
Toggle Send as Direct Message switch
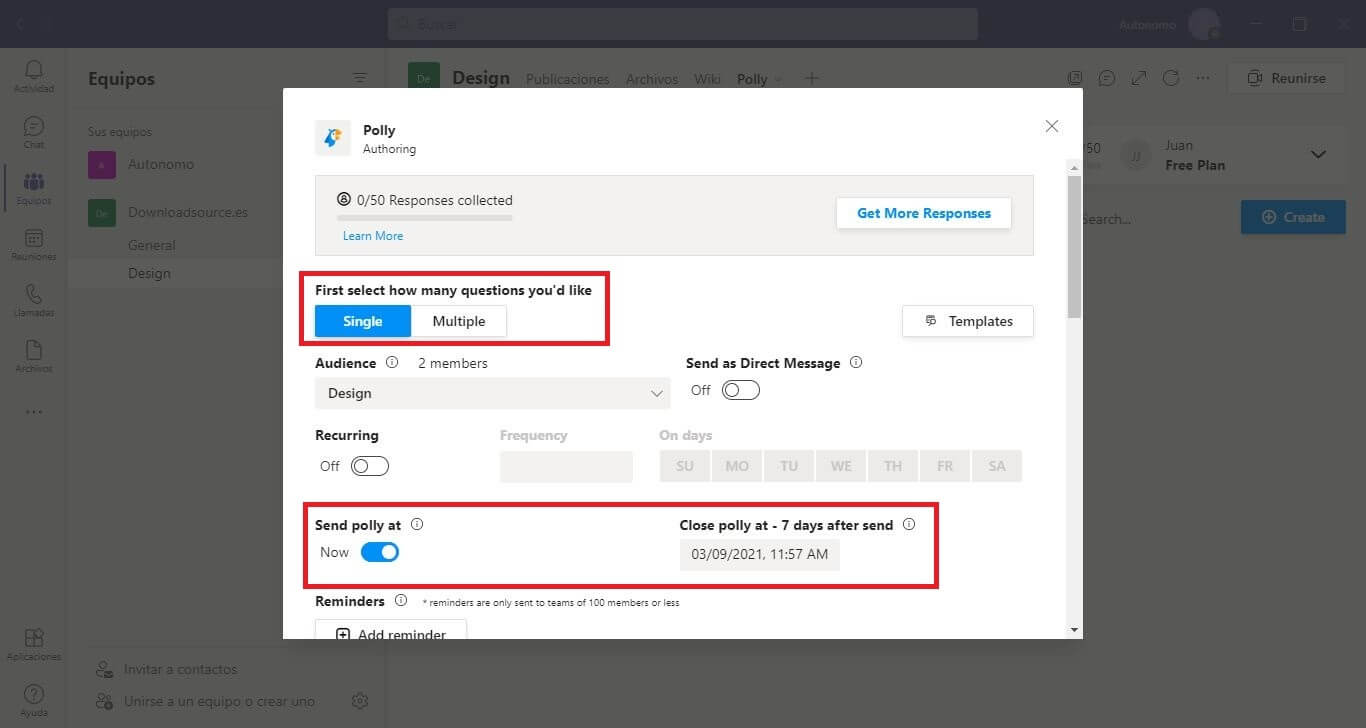click(741, 390)
